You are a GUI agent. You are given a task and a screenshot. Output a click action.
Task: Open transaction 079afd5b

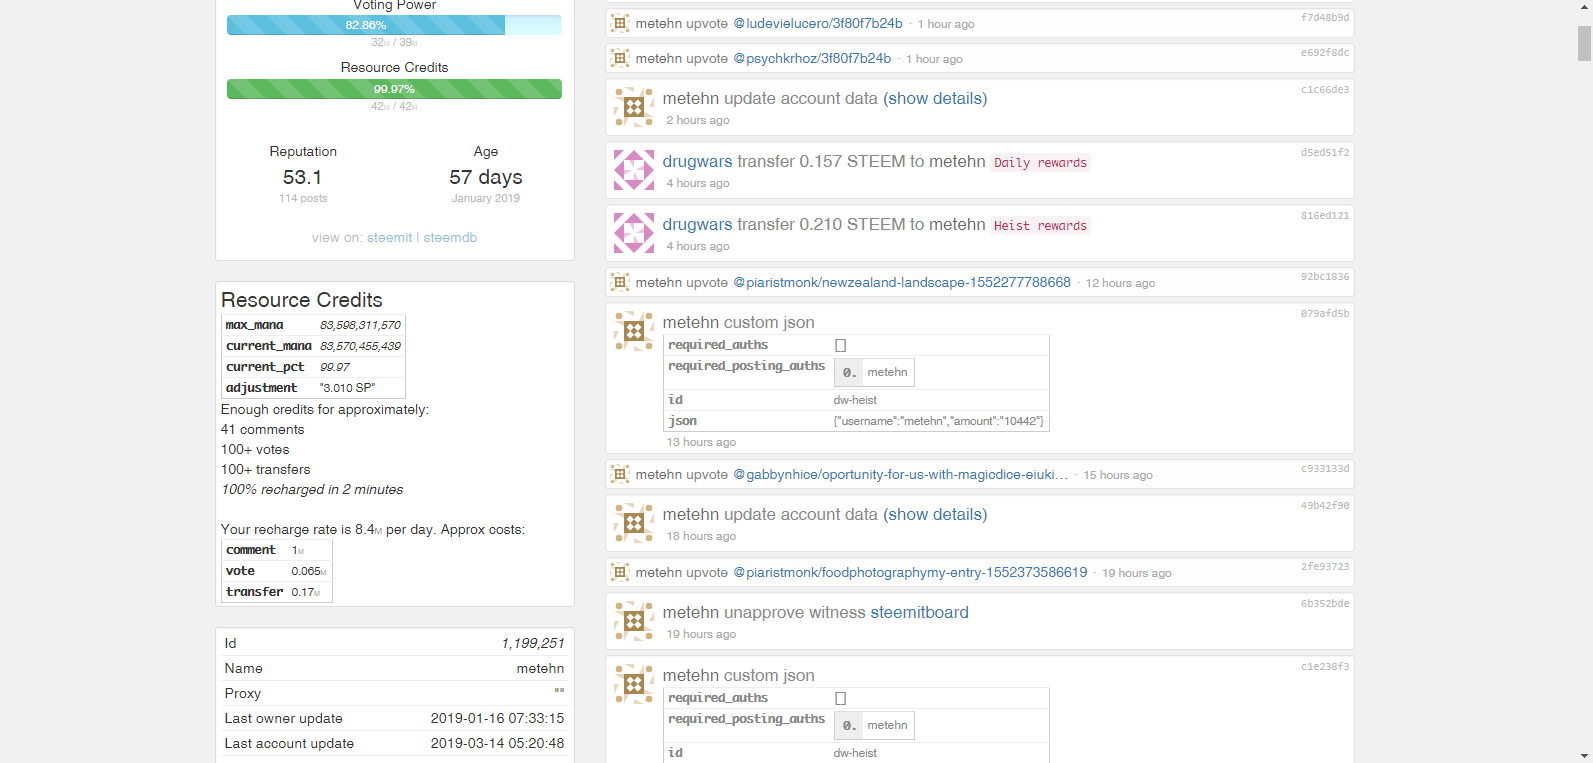point(1325,313)
